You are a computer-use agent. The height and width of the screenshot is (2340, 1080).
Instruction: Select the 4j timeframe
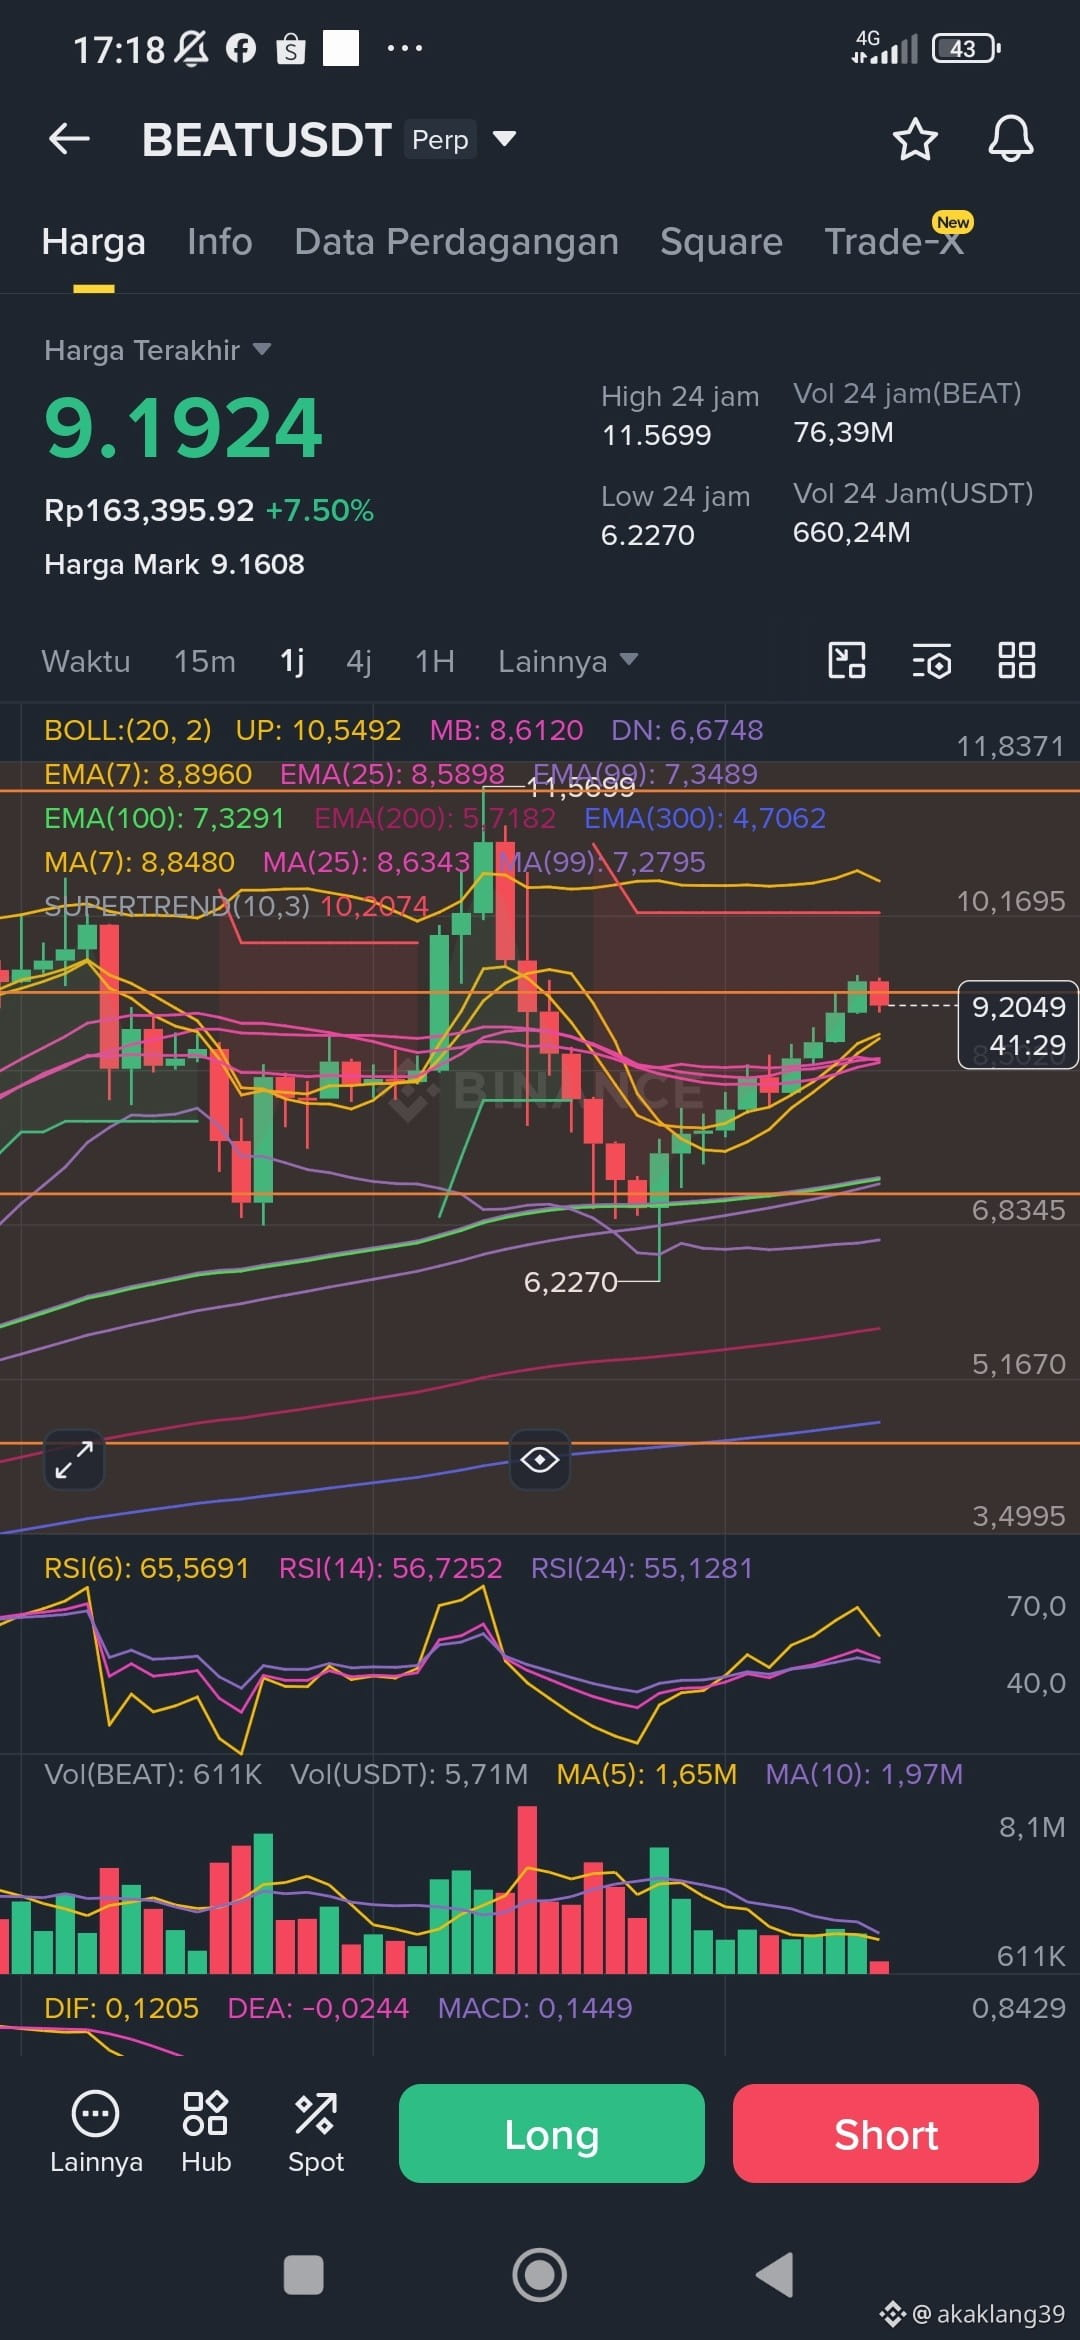pos(359,661)
